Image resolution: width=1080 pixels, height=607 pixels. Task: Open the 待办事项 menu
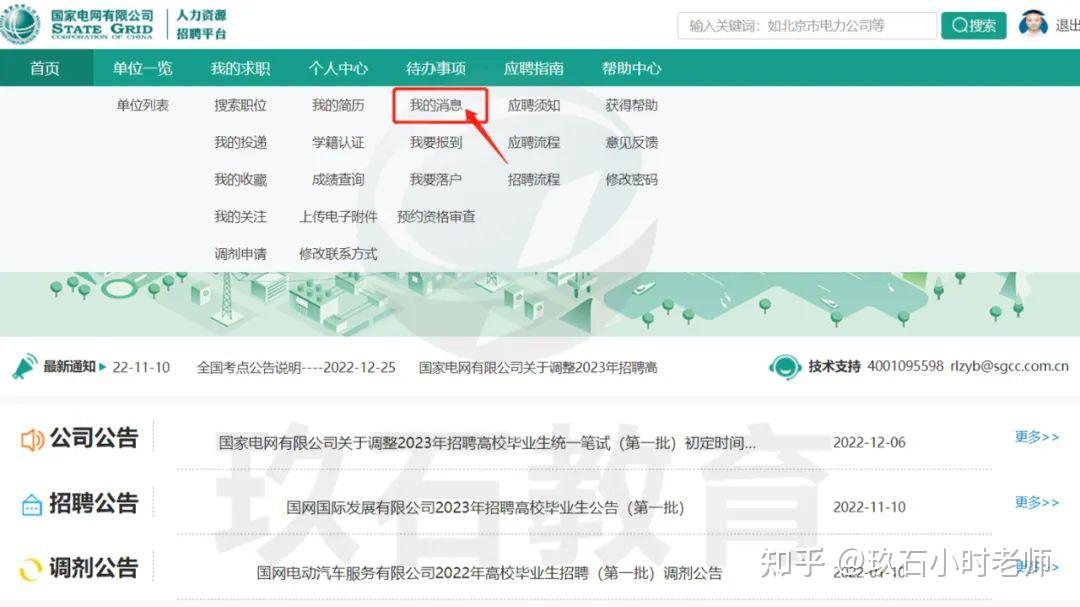pyautogui.click(x=436, y=68)
